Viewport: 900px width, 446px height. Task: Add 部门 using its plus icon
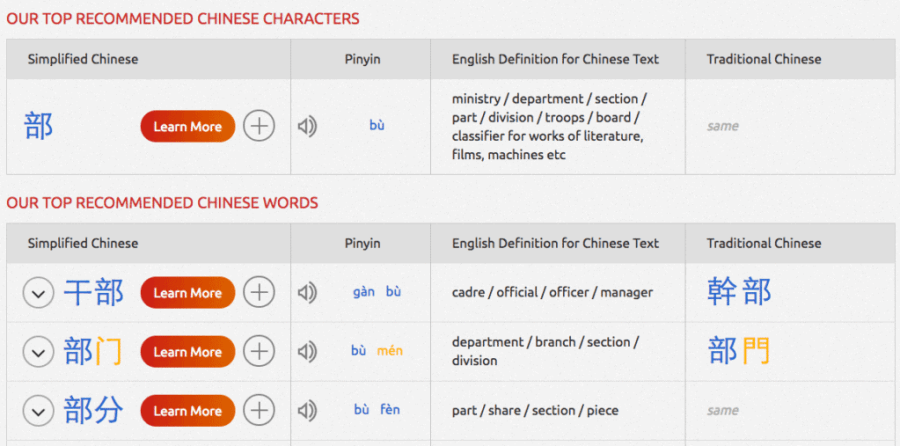tap(259, 351)
